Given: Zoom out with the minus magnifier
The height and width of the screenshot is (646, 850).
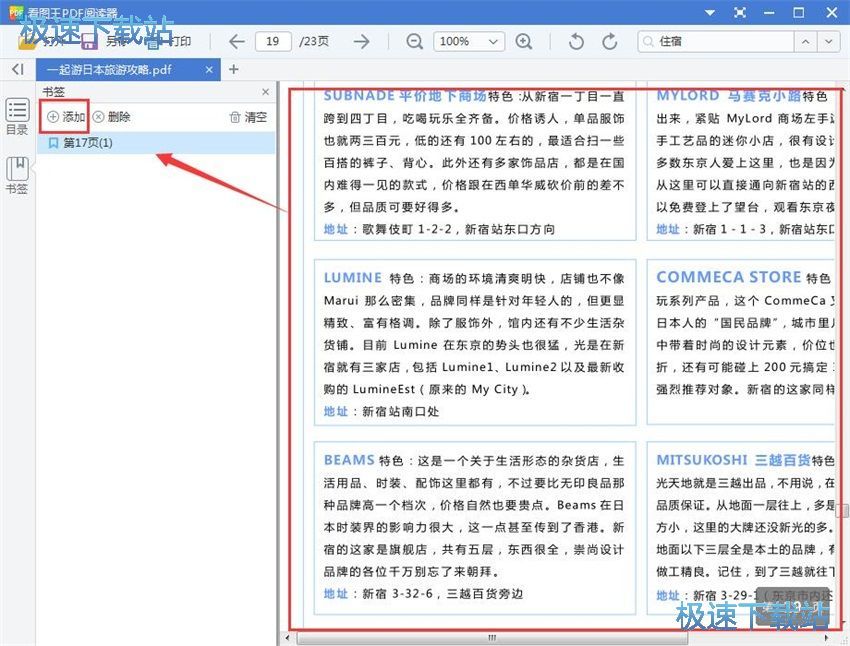Looking at the screenshot, I should (x=414, y=41).
